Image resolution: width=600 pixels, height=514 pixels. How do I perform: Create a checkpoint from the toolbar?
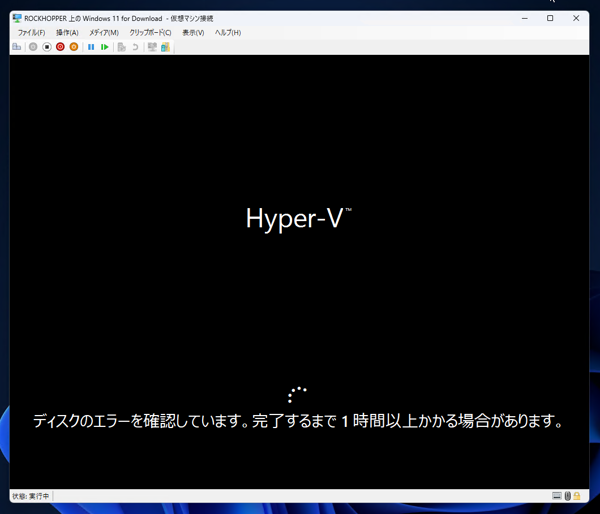click(122, 47)
